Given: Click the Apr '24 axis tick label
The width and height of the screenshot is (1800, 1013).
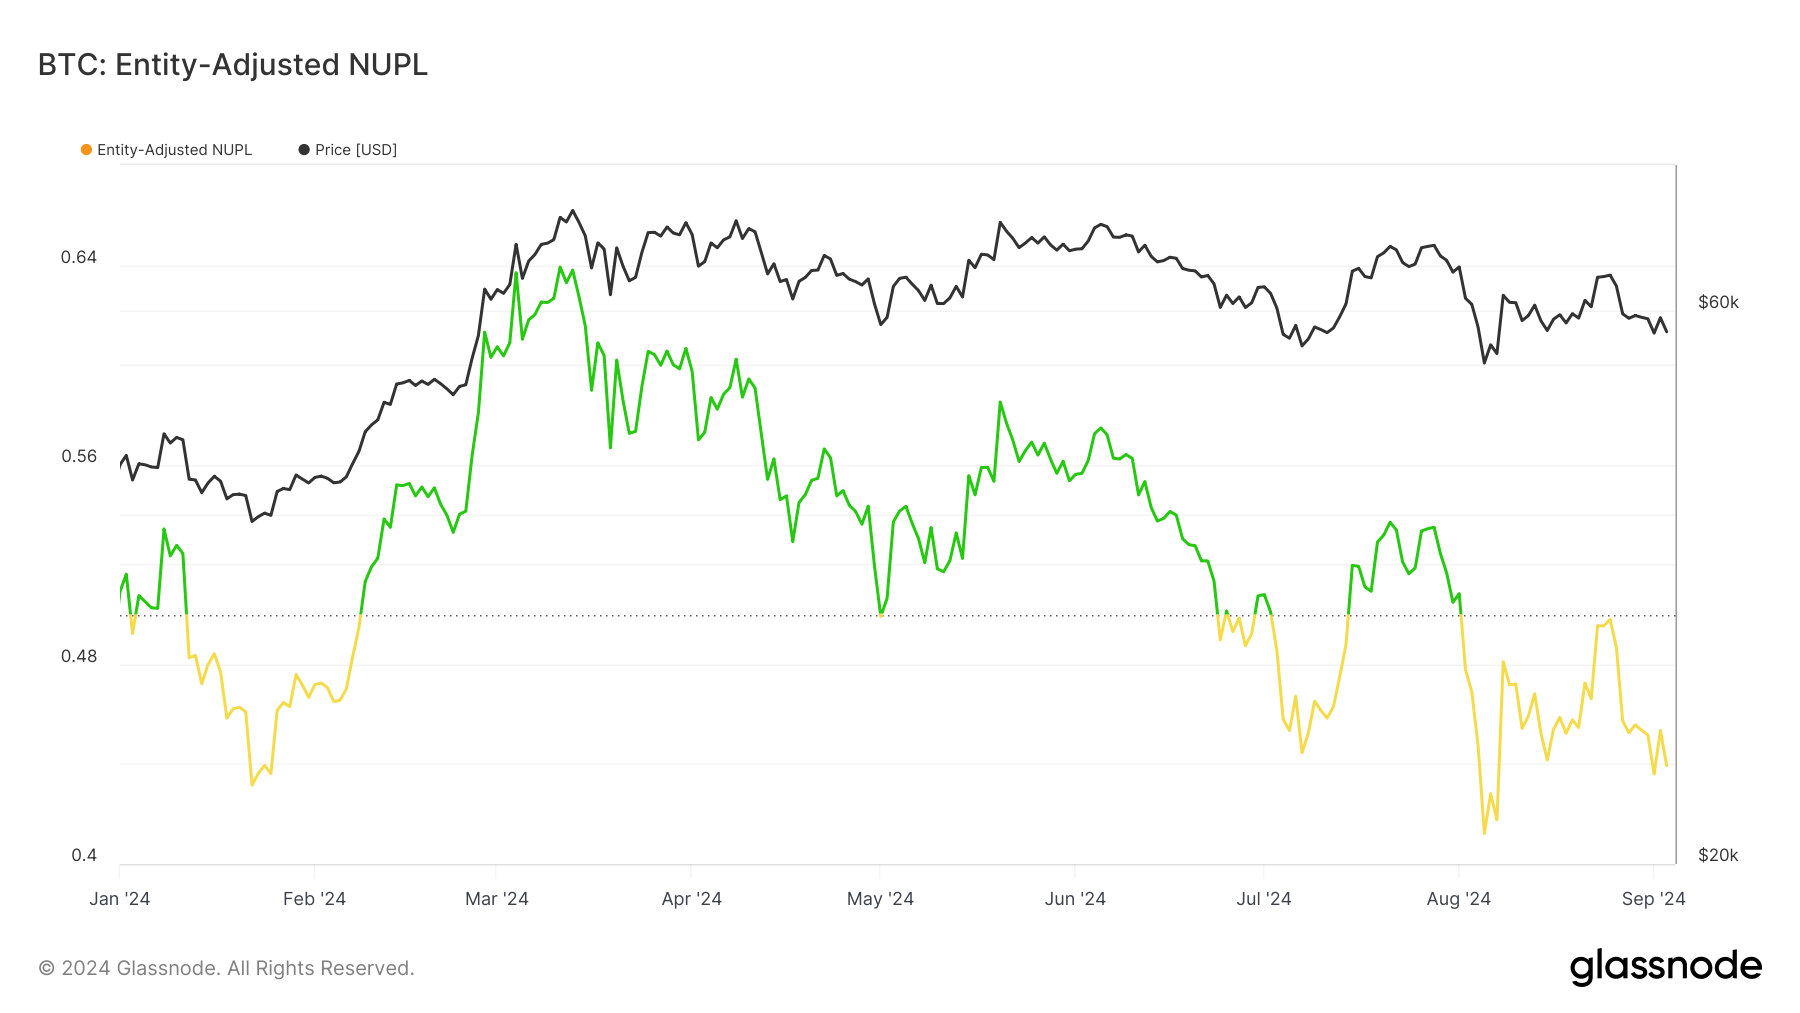Looking at the screenshot, I should click(692, 899).
